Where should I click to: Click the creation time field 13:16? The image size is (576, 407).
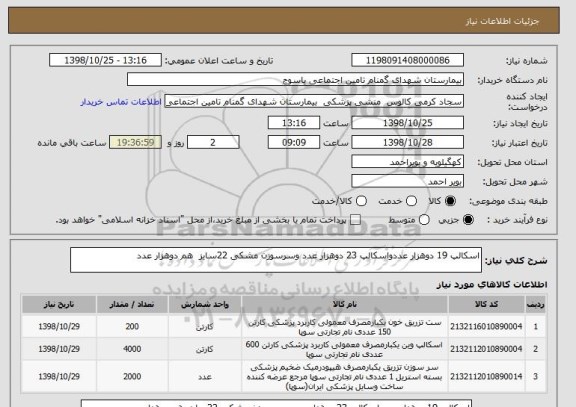point(294,123)
